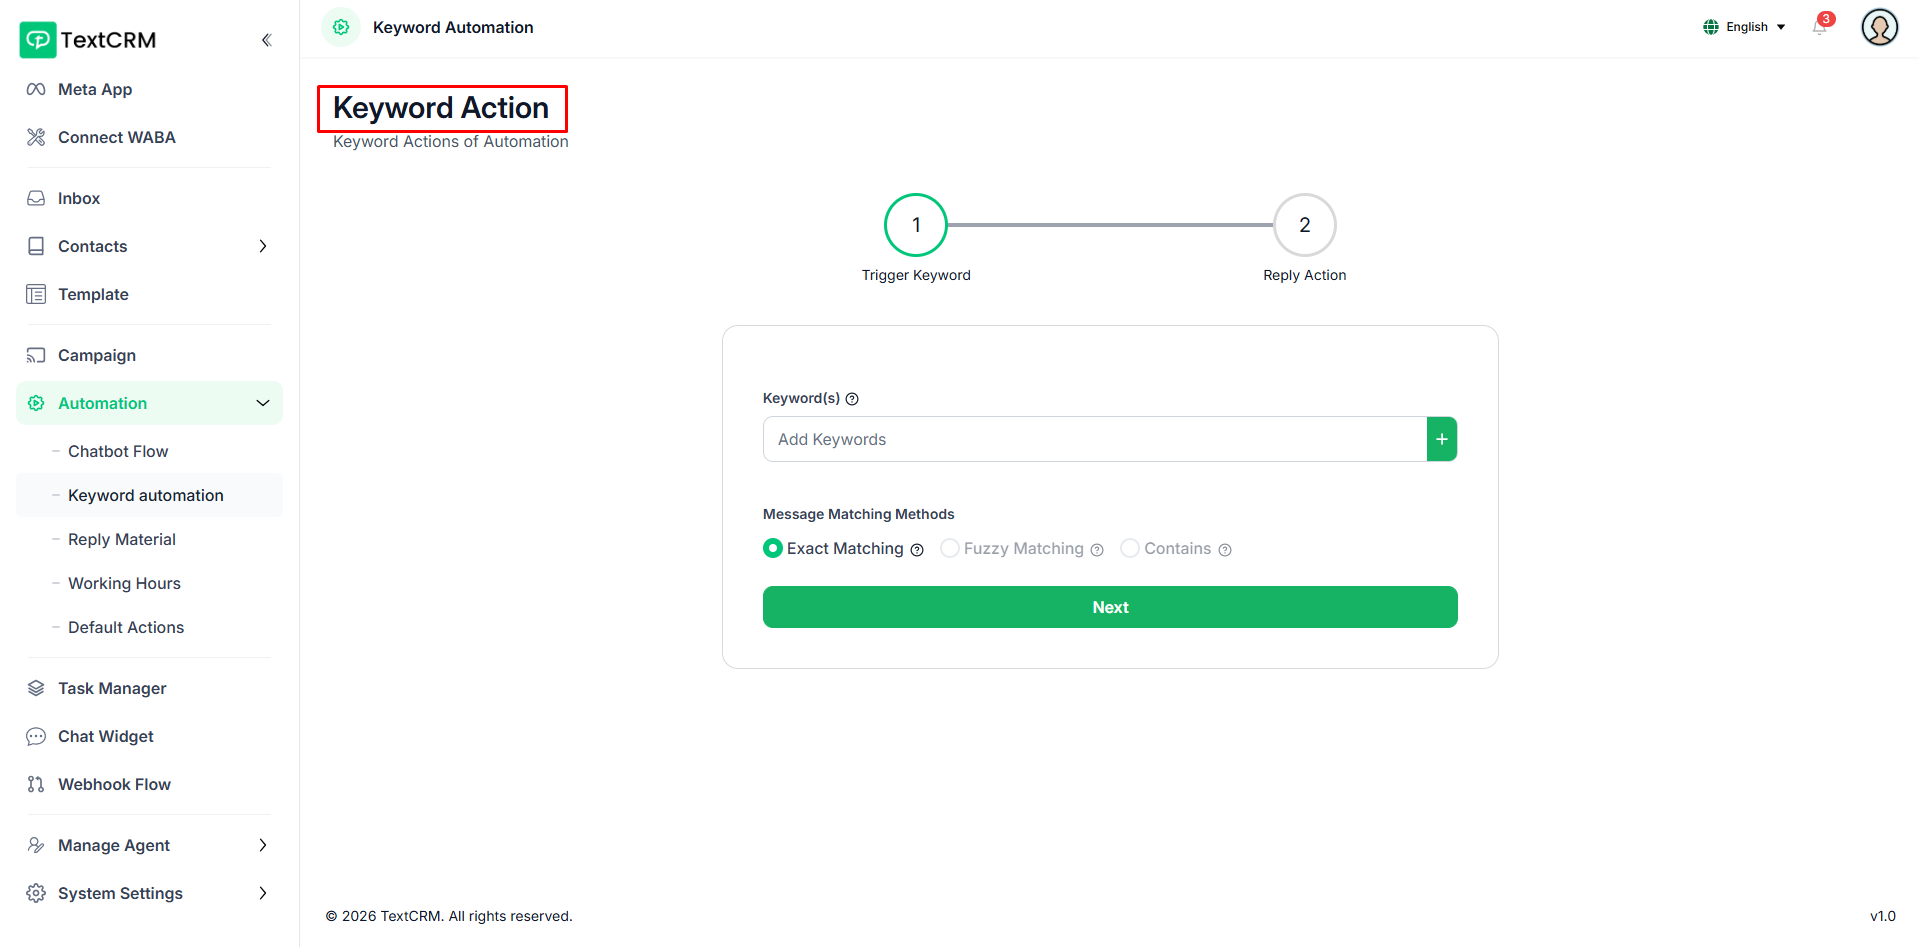The width and height of the screenshot is (1919, 947).
Task: Open the English language dropdown
Action: 1745,27
